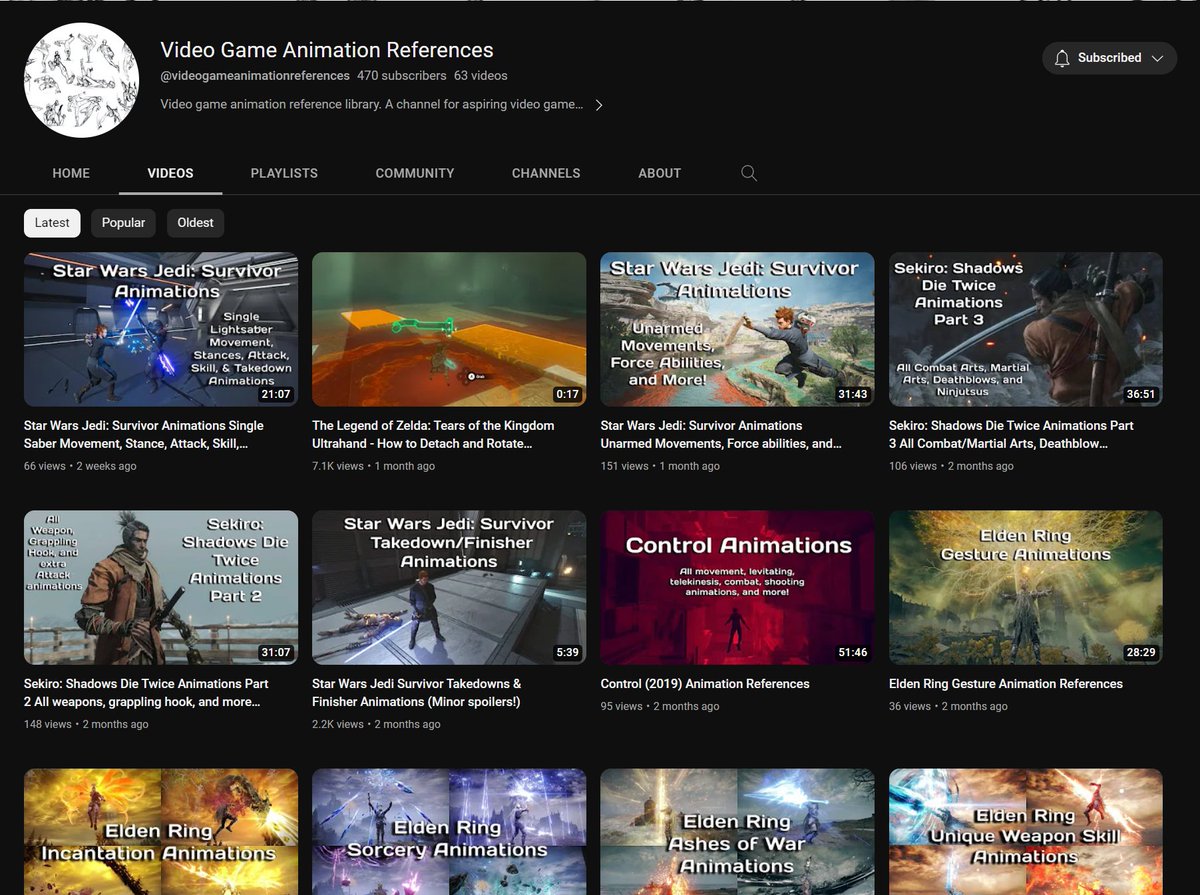This screenshot has height=895, width=1200.
Task: Click title 'The Legend of Zelda: Tears of the Kingdom'
Action: [433, 434]
